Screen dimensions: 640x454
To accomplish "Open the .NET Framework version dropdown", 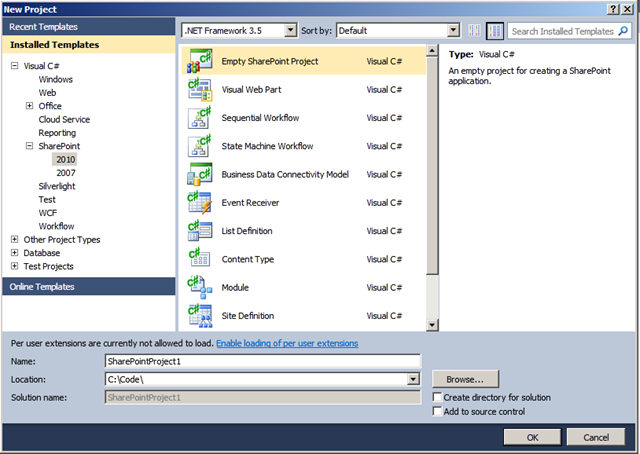I will point(290,30).
